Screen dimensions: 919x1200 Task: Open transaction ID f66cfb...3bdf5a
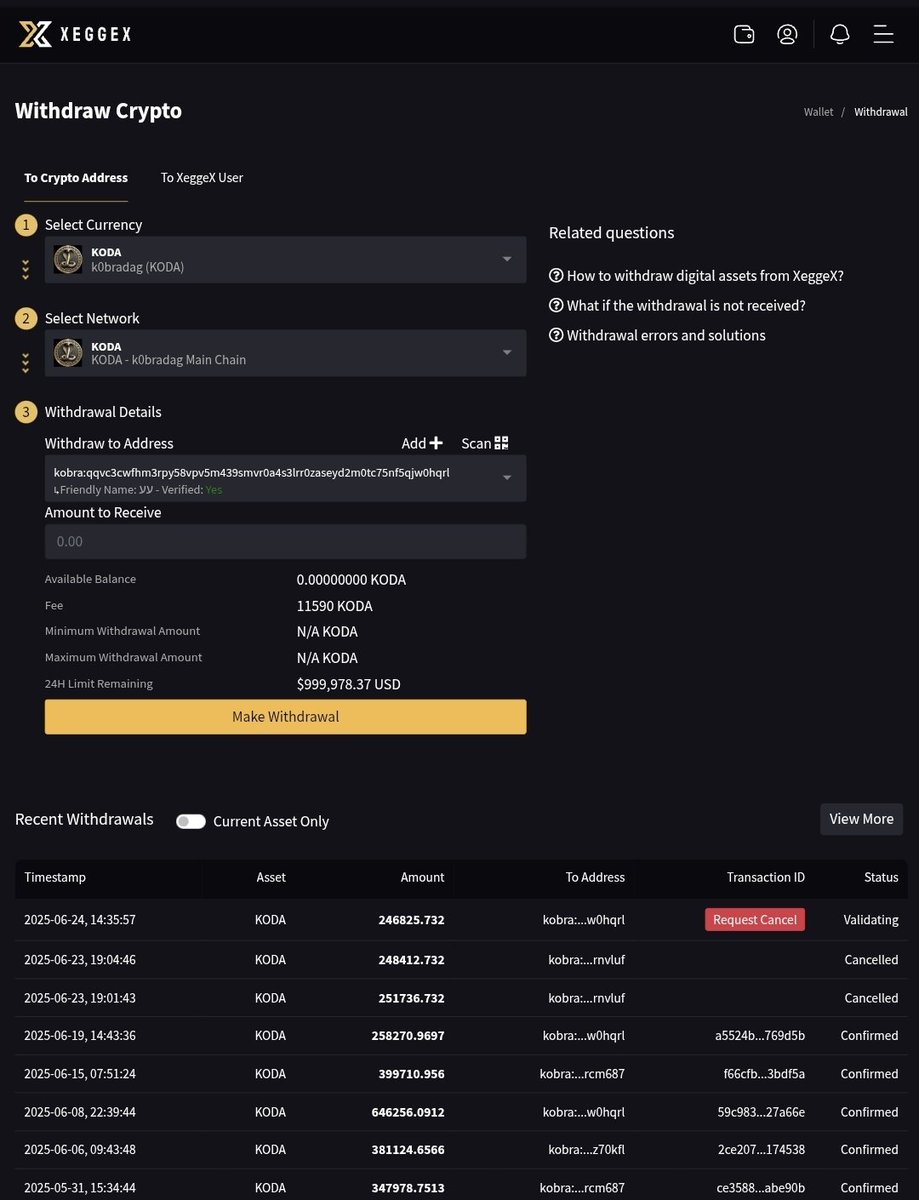click(764, 1074)
